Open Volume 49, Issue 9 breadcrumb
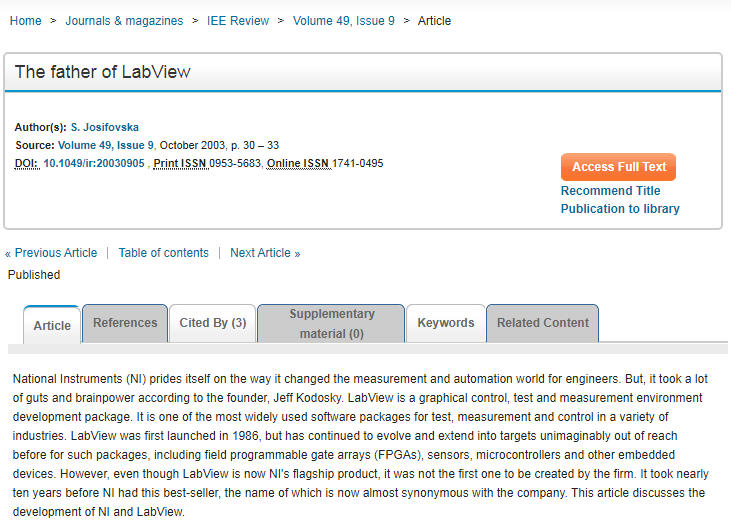Screen dimensions: 731x524 [344, 21]
